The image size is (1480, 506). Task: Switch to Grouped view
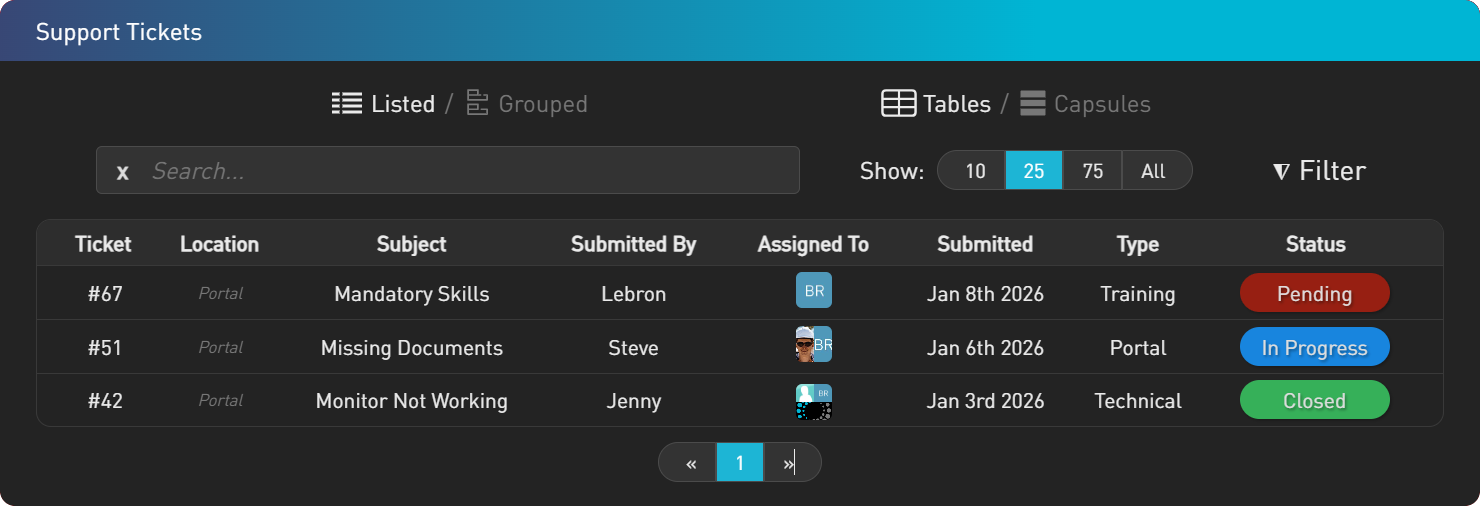[x=542, y=104]
